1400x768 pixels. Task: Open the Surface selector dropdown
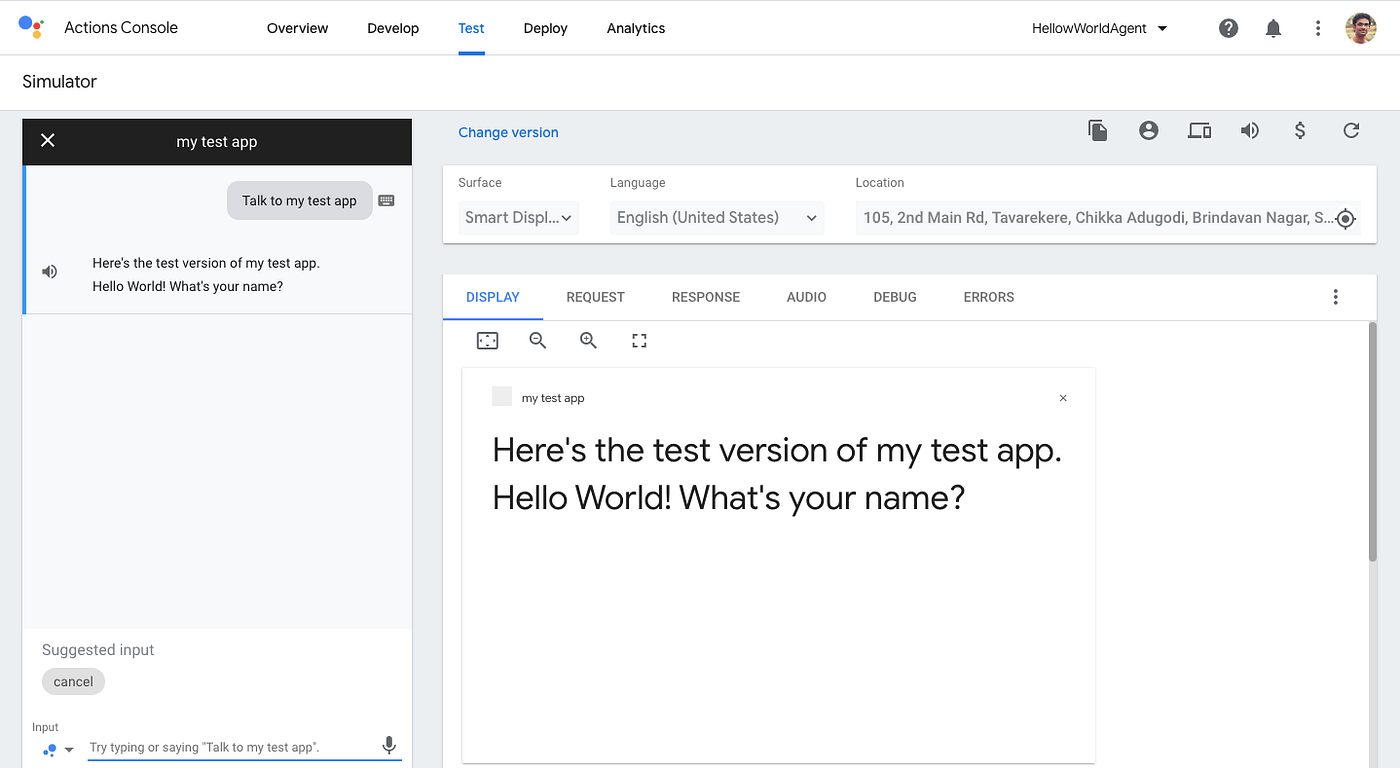pos(518,217)
